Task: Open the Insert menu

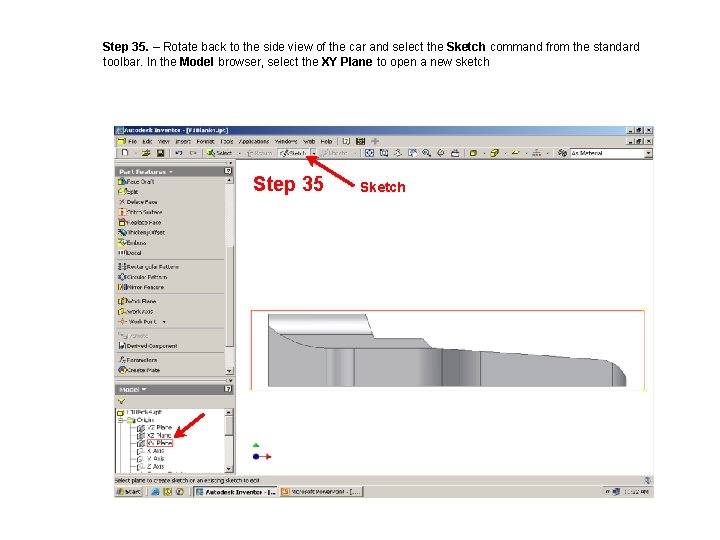Action: pos(183,141)
